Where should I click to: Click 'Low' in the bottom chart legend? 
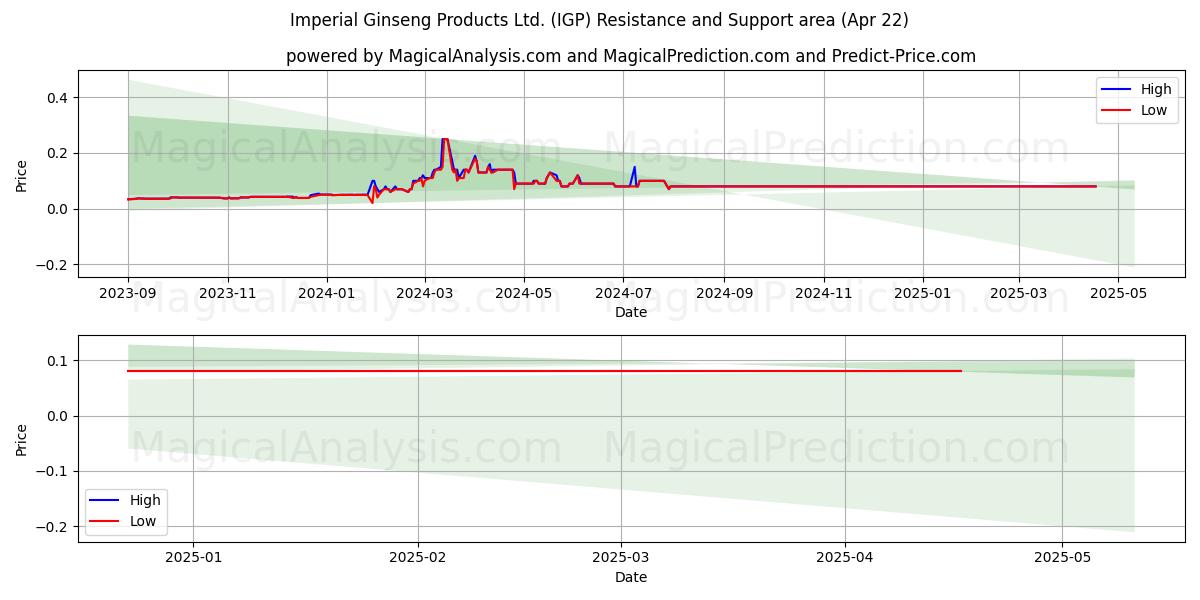(143, 521)
